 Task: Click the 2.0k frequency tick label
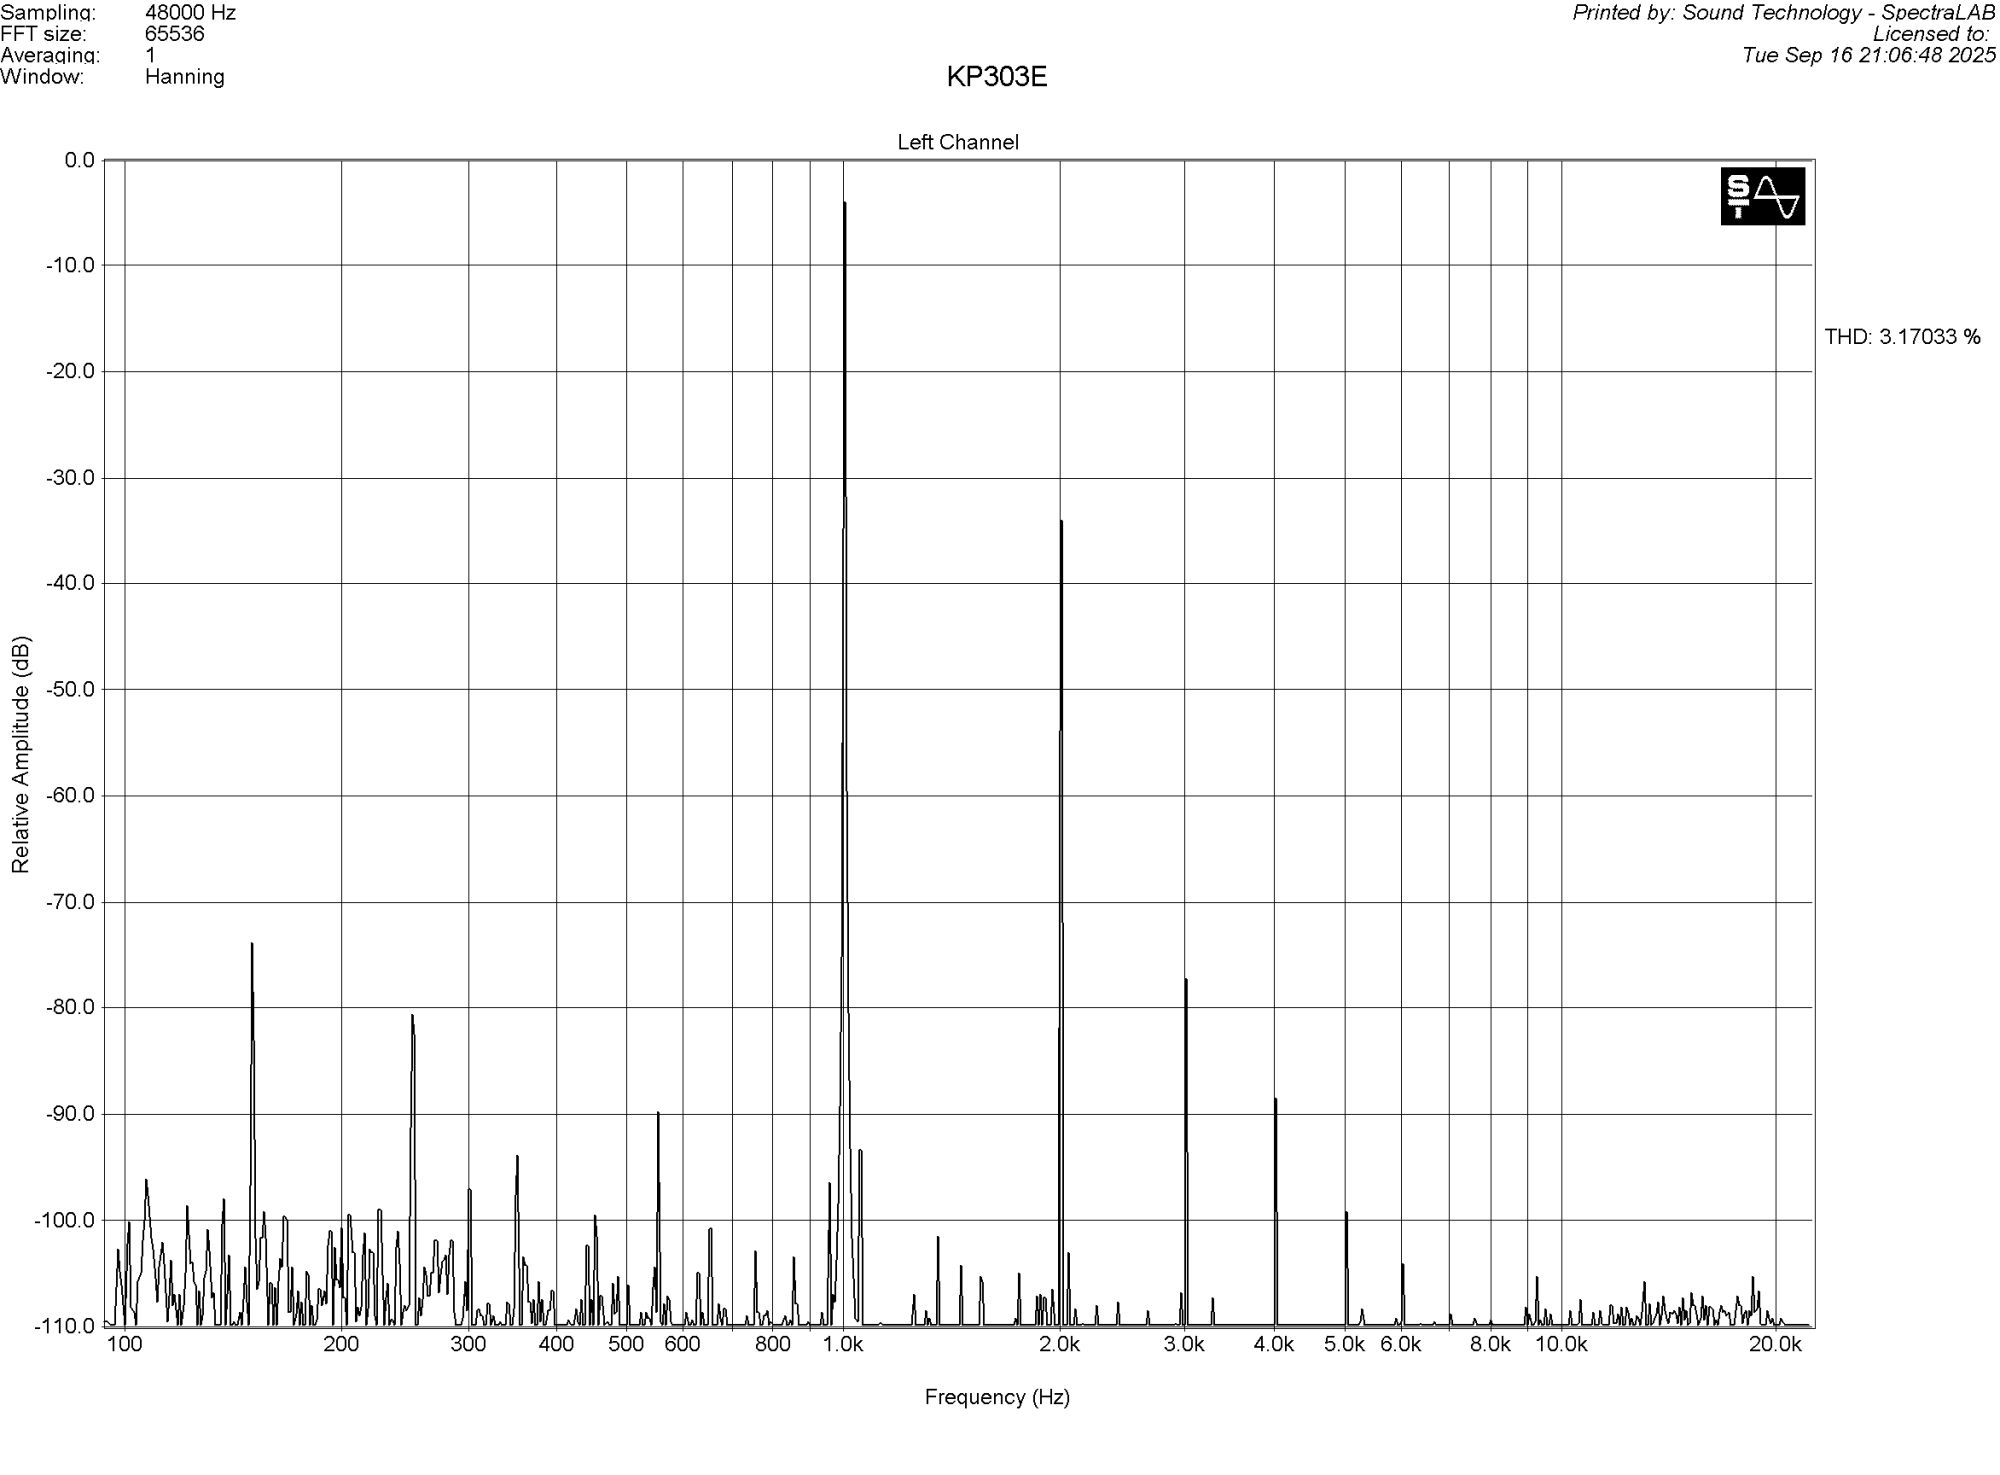(1059, 1345)
